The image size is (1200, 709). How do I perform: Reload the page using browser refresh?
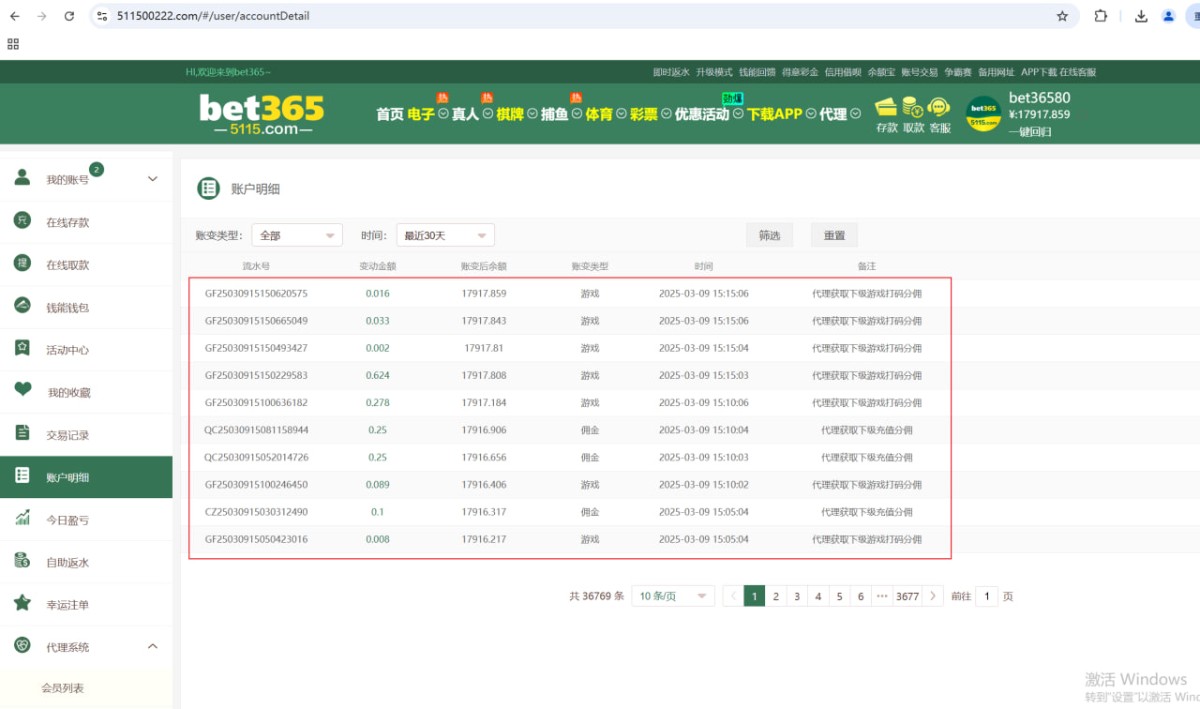click(x=69, y=16)
